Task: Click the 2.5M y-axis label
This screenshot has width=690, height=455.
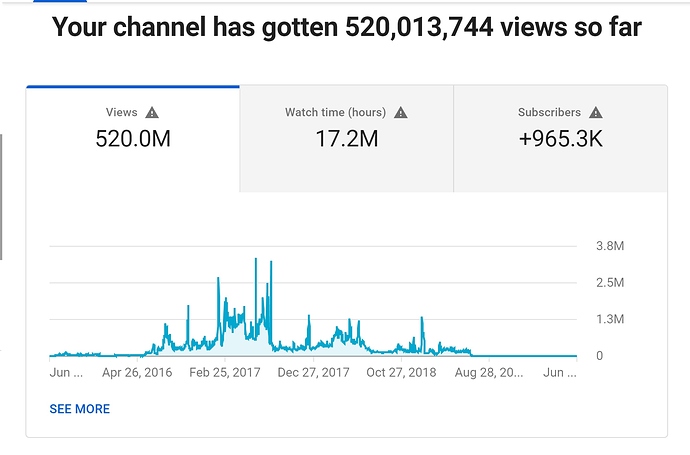Action: tap(610, 283)
